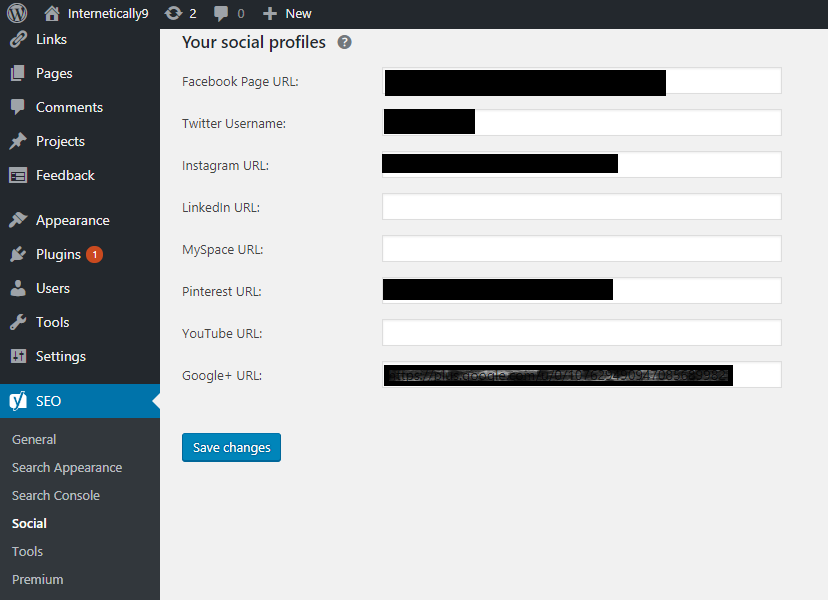Click the 'Facebook Page URL:' label
The height and width of the screenshot is (600, 828).
tap(240, 82)
